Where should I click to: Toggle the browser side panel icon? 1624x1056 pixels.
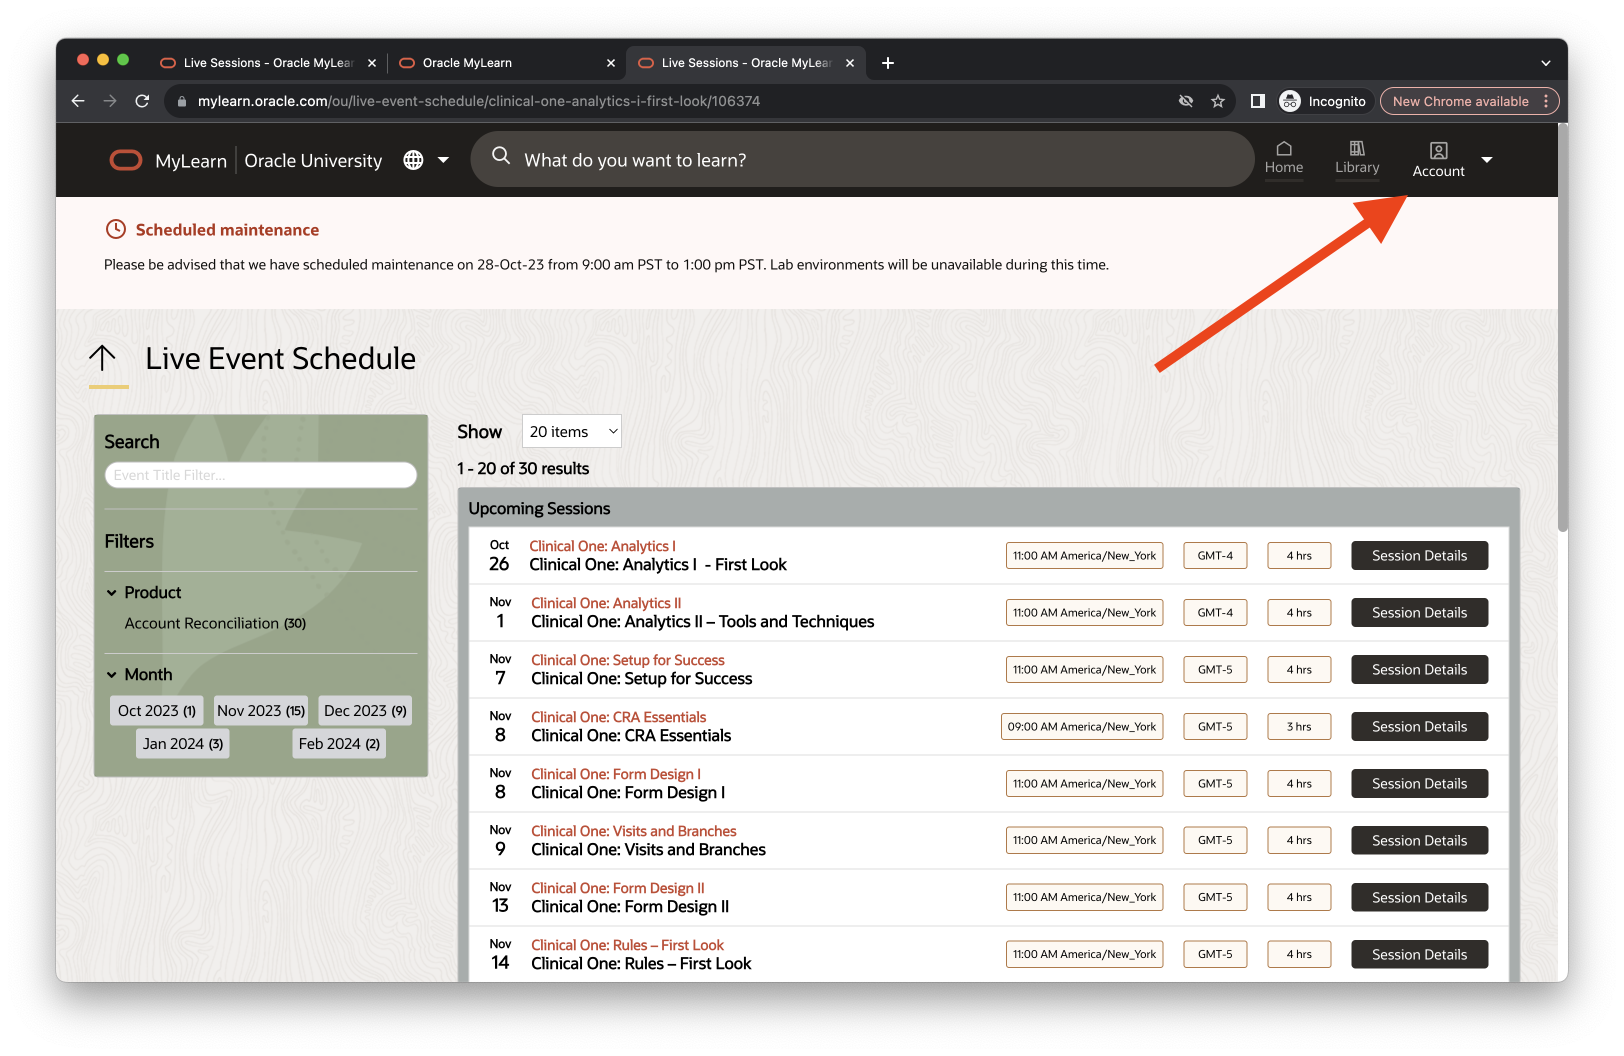(x=1258, y=101)
